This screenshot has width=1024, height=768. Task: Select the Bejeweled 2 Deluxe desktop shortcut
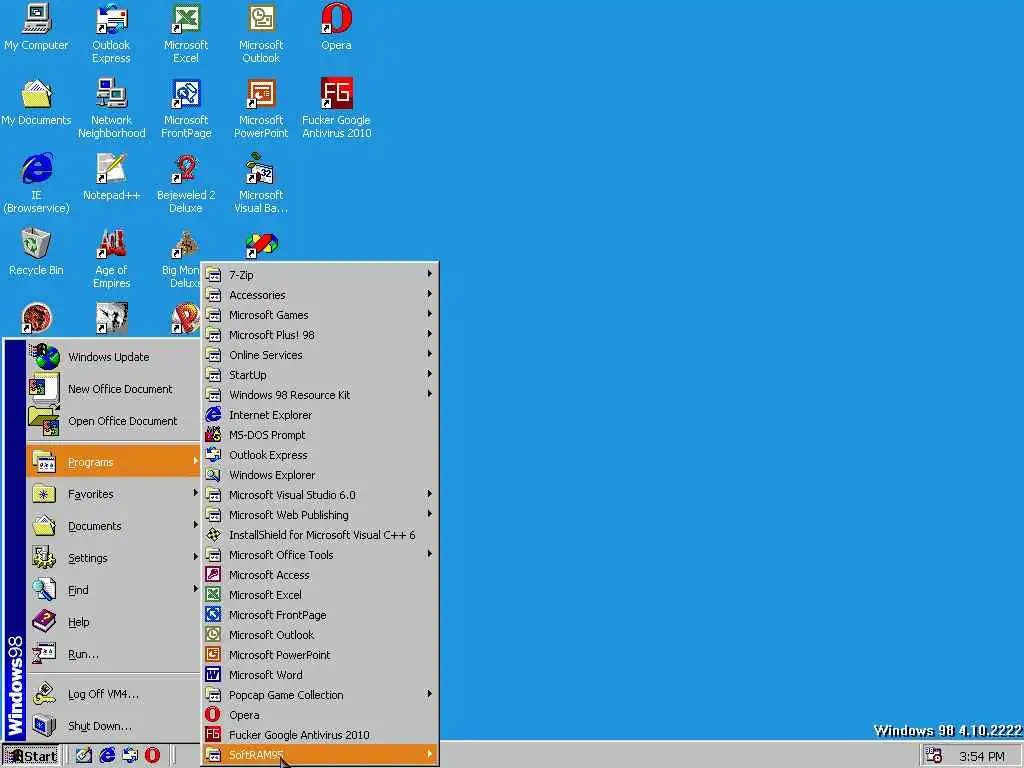pyautogui.click(x=186, y=184)
